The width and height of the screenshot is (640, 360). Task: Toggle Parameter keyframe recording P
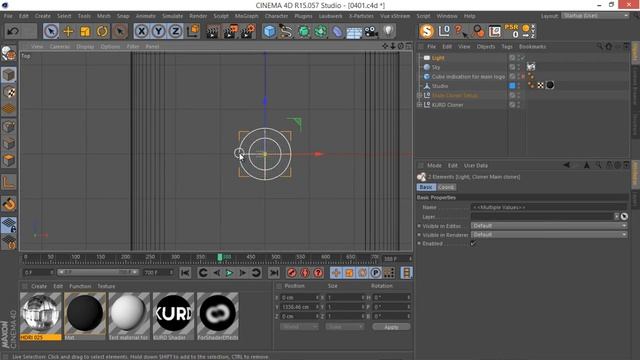click(x=376, y=273)
